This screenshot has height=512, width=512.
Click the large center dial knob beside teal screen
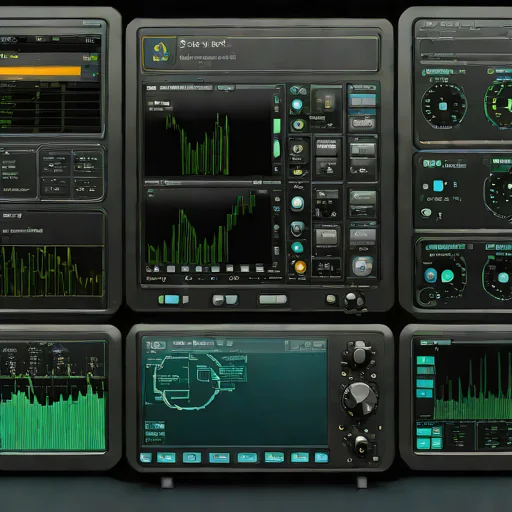[x=360, y=399]
